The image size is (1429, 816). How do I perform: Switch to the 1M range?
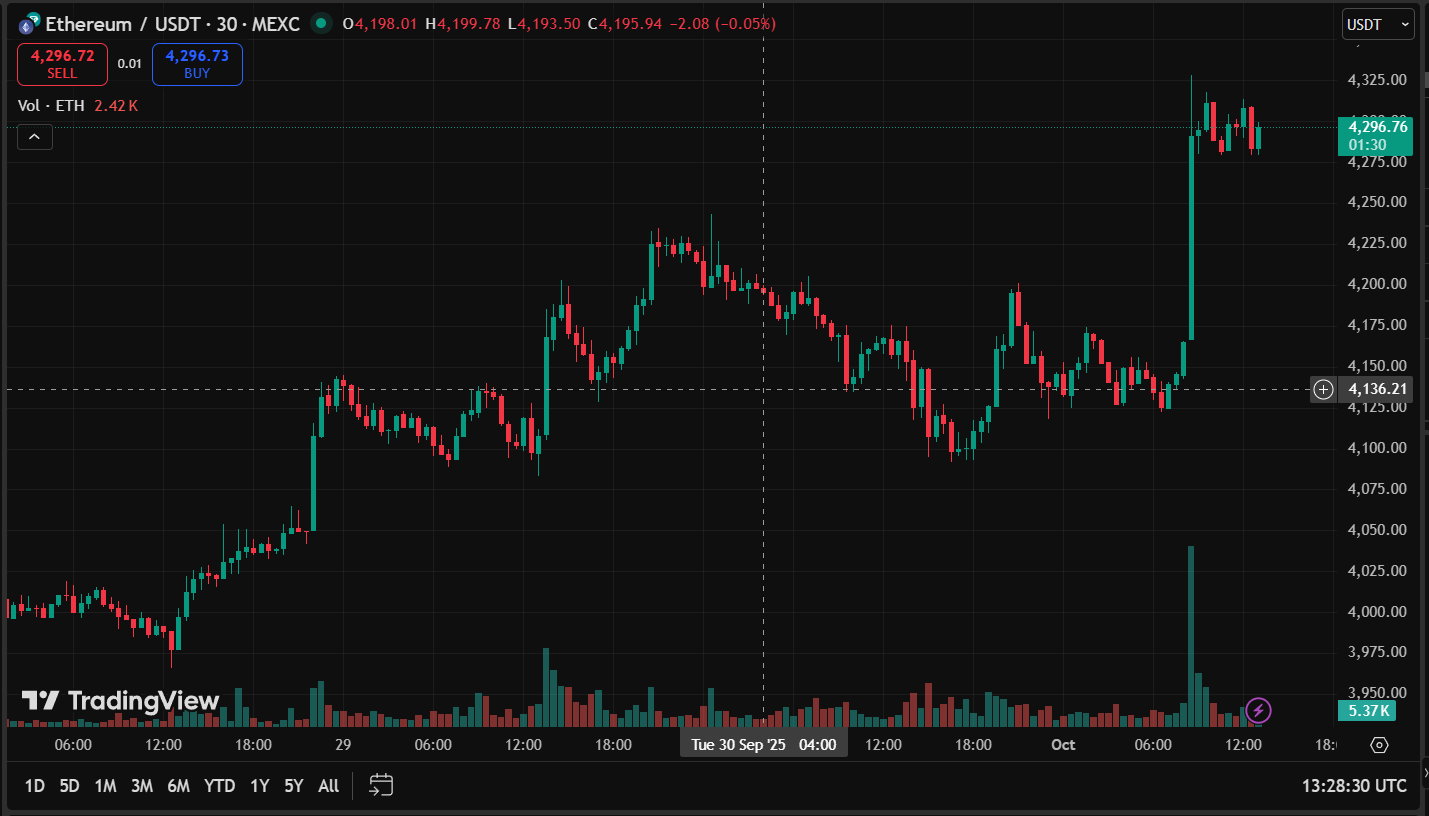tap(105, 786)
